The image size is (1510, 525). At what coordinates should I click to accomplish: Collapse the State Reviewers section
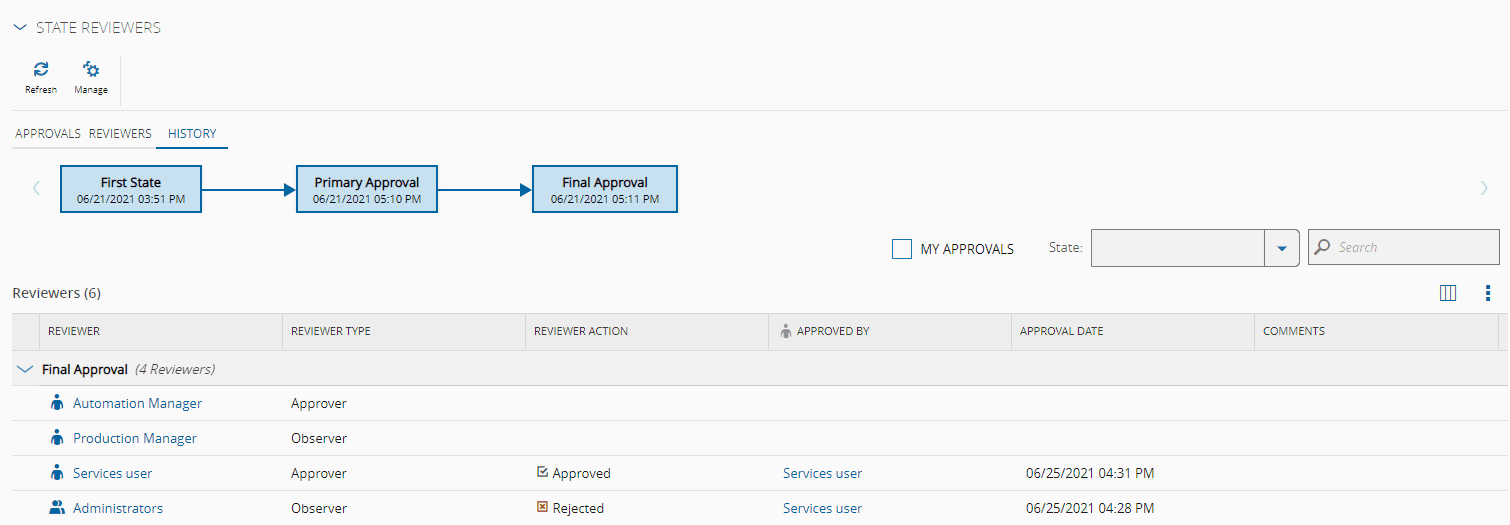coord(20,28)
